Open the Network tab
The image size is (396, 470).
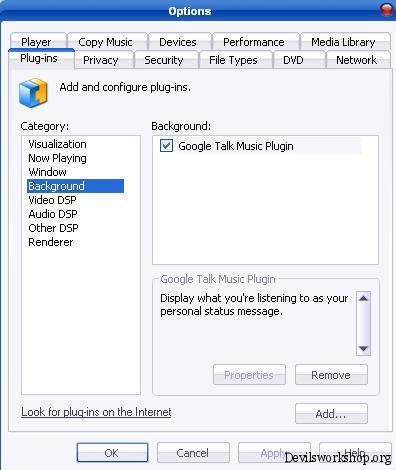pos(357,60)
